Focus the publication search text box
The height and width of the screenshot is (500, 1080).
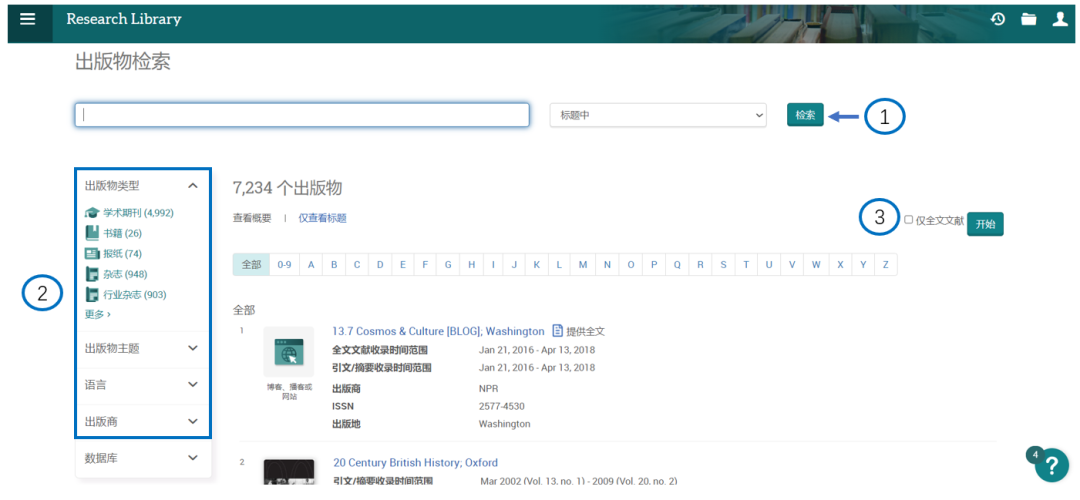click(x=302, y=115)
